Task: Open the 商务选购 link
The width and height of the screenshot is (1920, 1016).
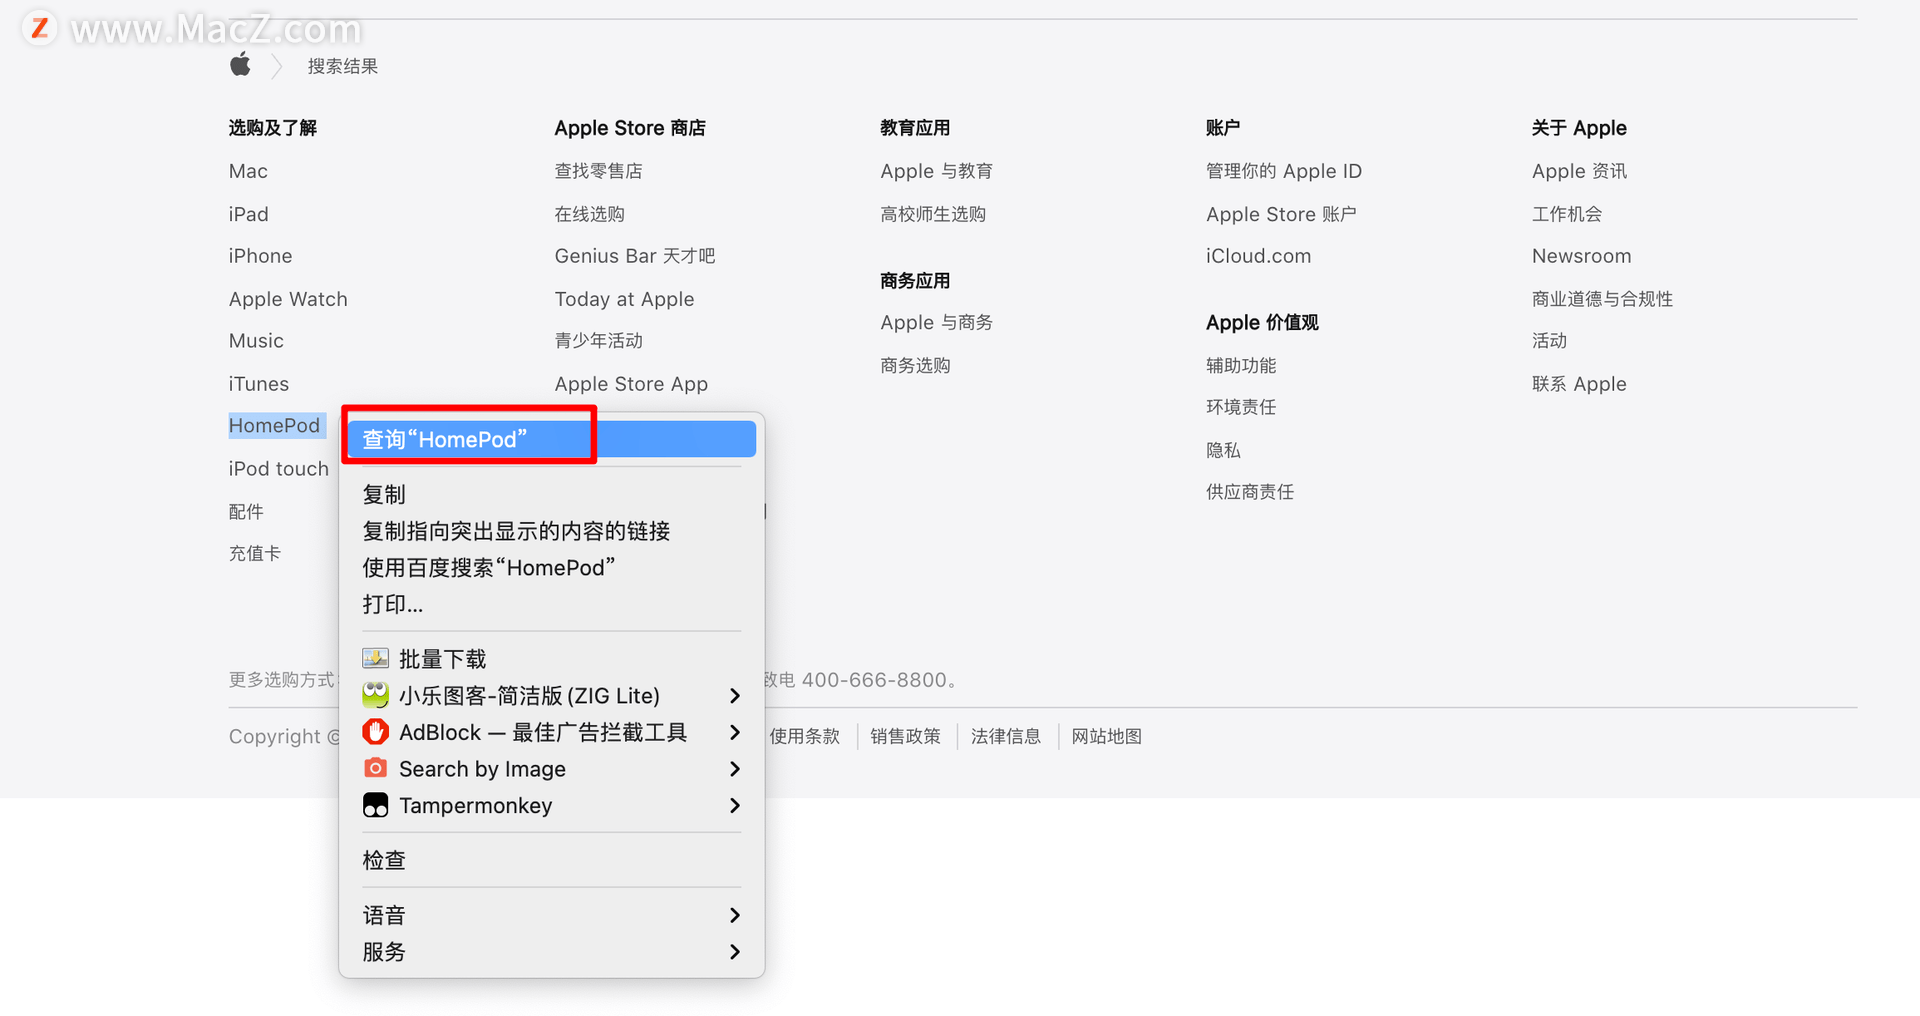Action: pyautogui.click(x=916, y=365)
